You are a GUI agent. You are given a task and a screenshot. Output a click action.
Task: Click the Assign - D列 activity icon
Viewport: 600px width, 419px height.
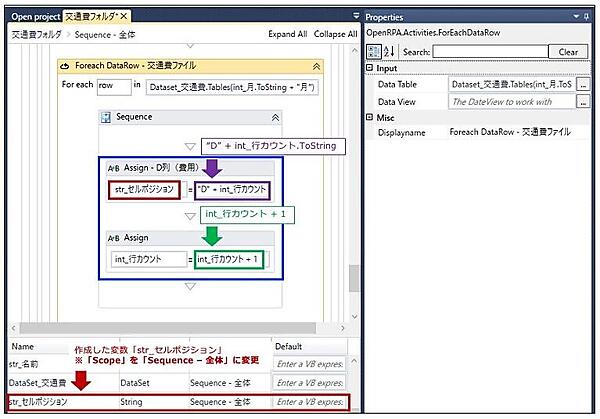coord(113,168)
